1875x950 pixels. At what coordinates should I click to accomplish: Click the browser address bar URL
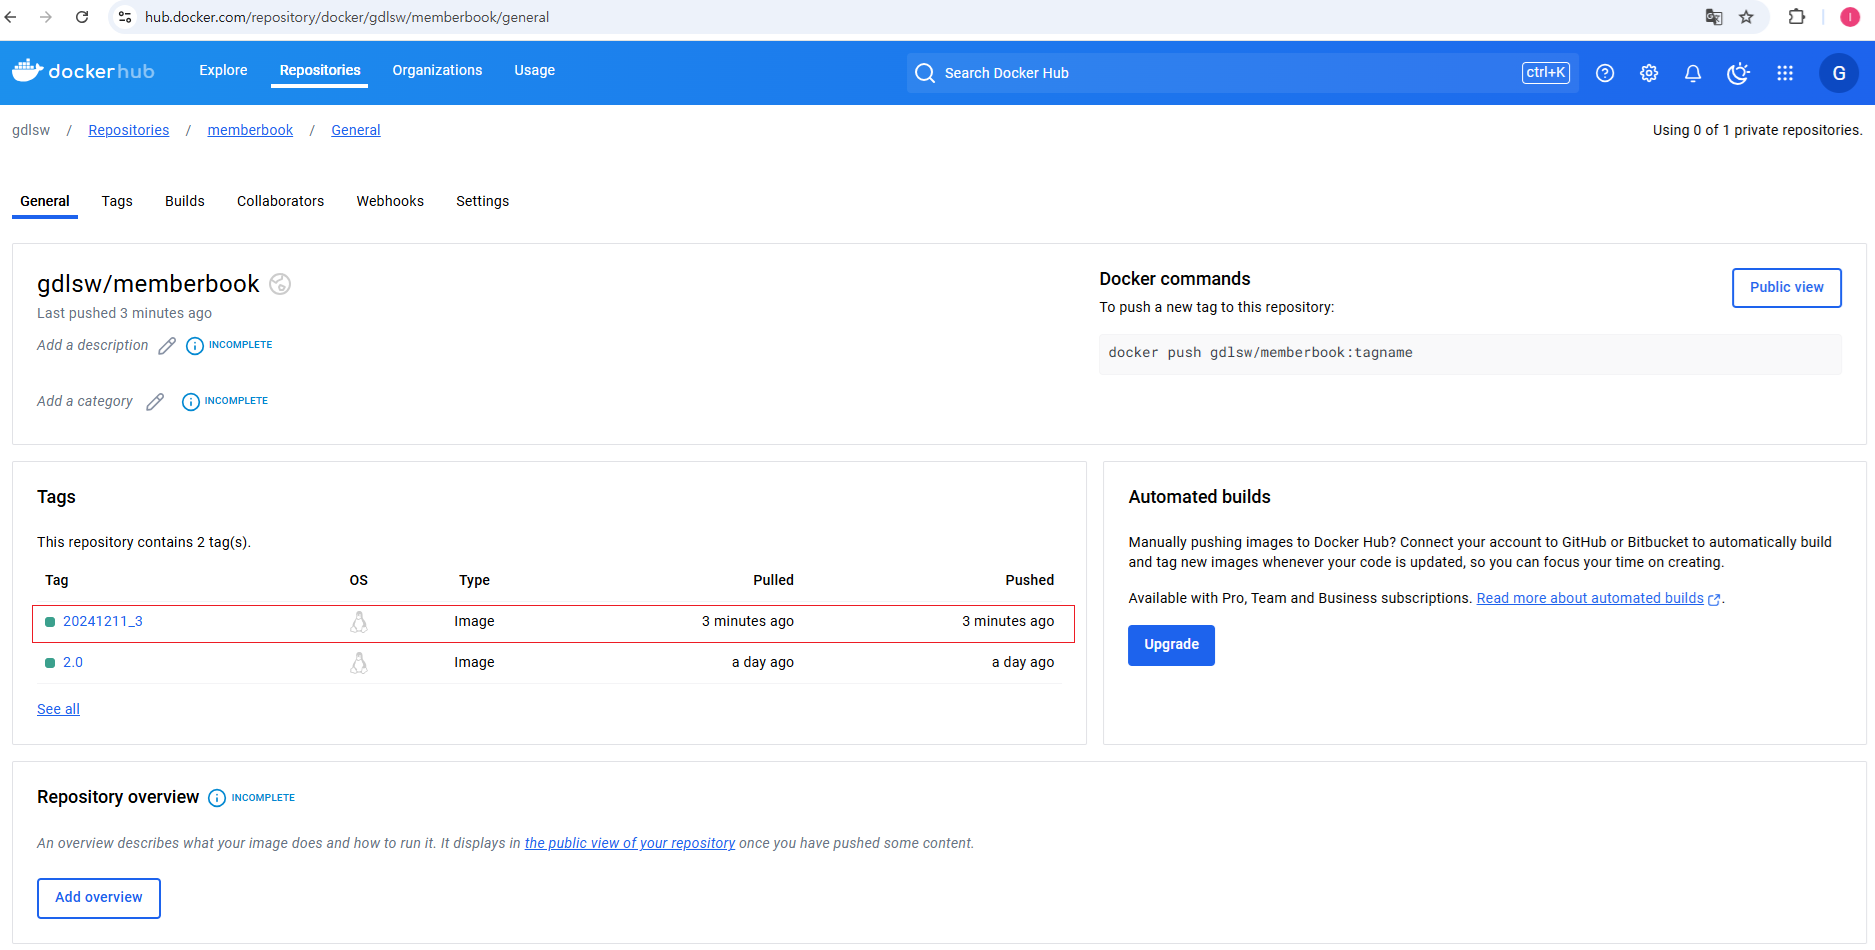coord(347,17)
